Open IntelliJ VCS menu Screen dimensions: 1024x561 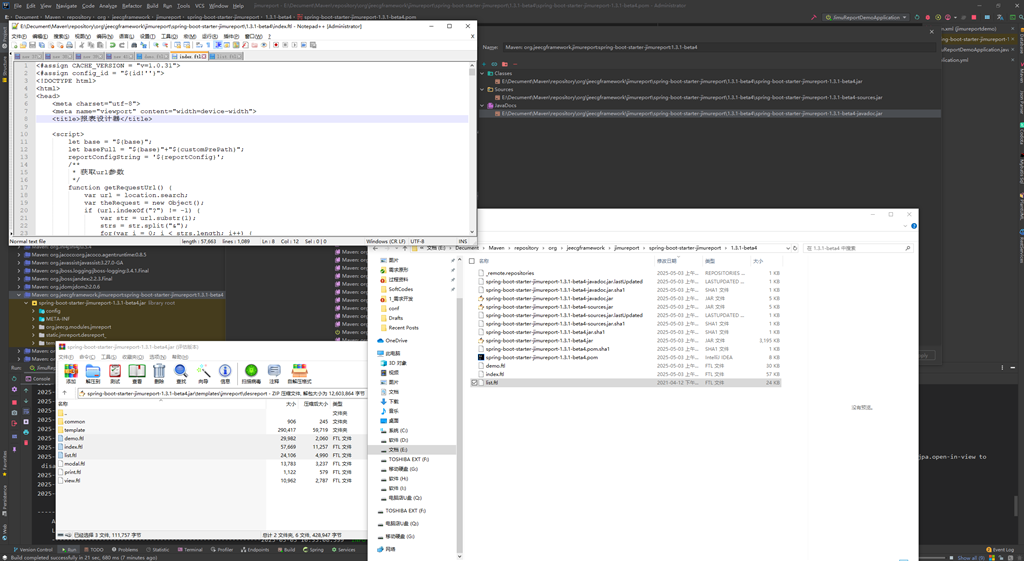point(200,6)
